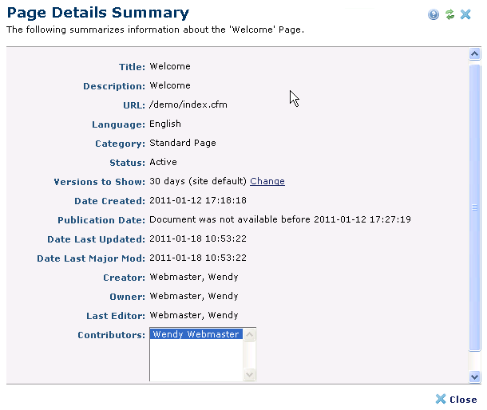Screen dimensions: 487x410
Task: Click the main panel scroll down arrow
Action: [474, 377]
